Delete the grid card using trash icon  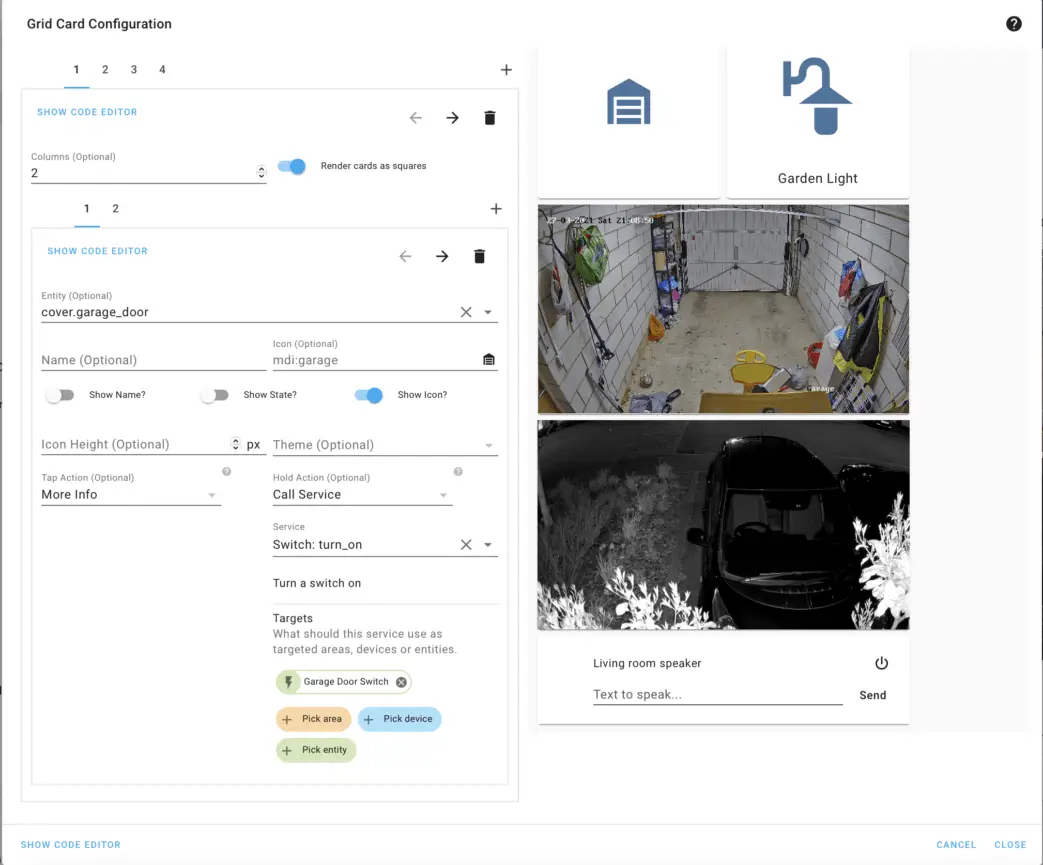click(490, 117)
